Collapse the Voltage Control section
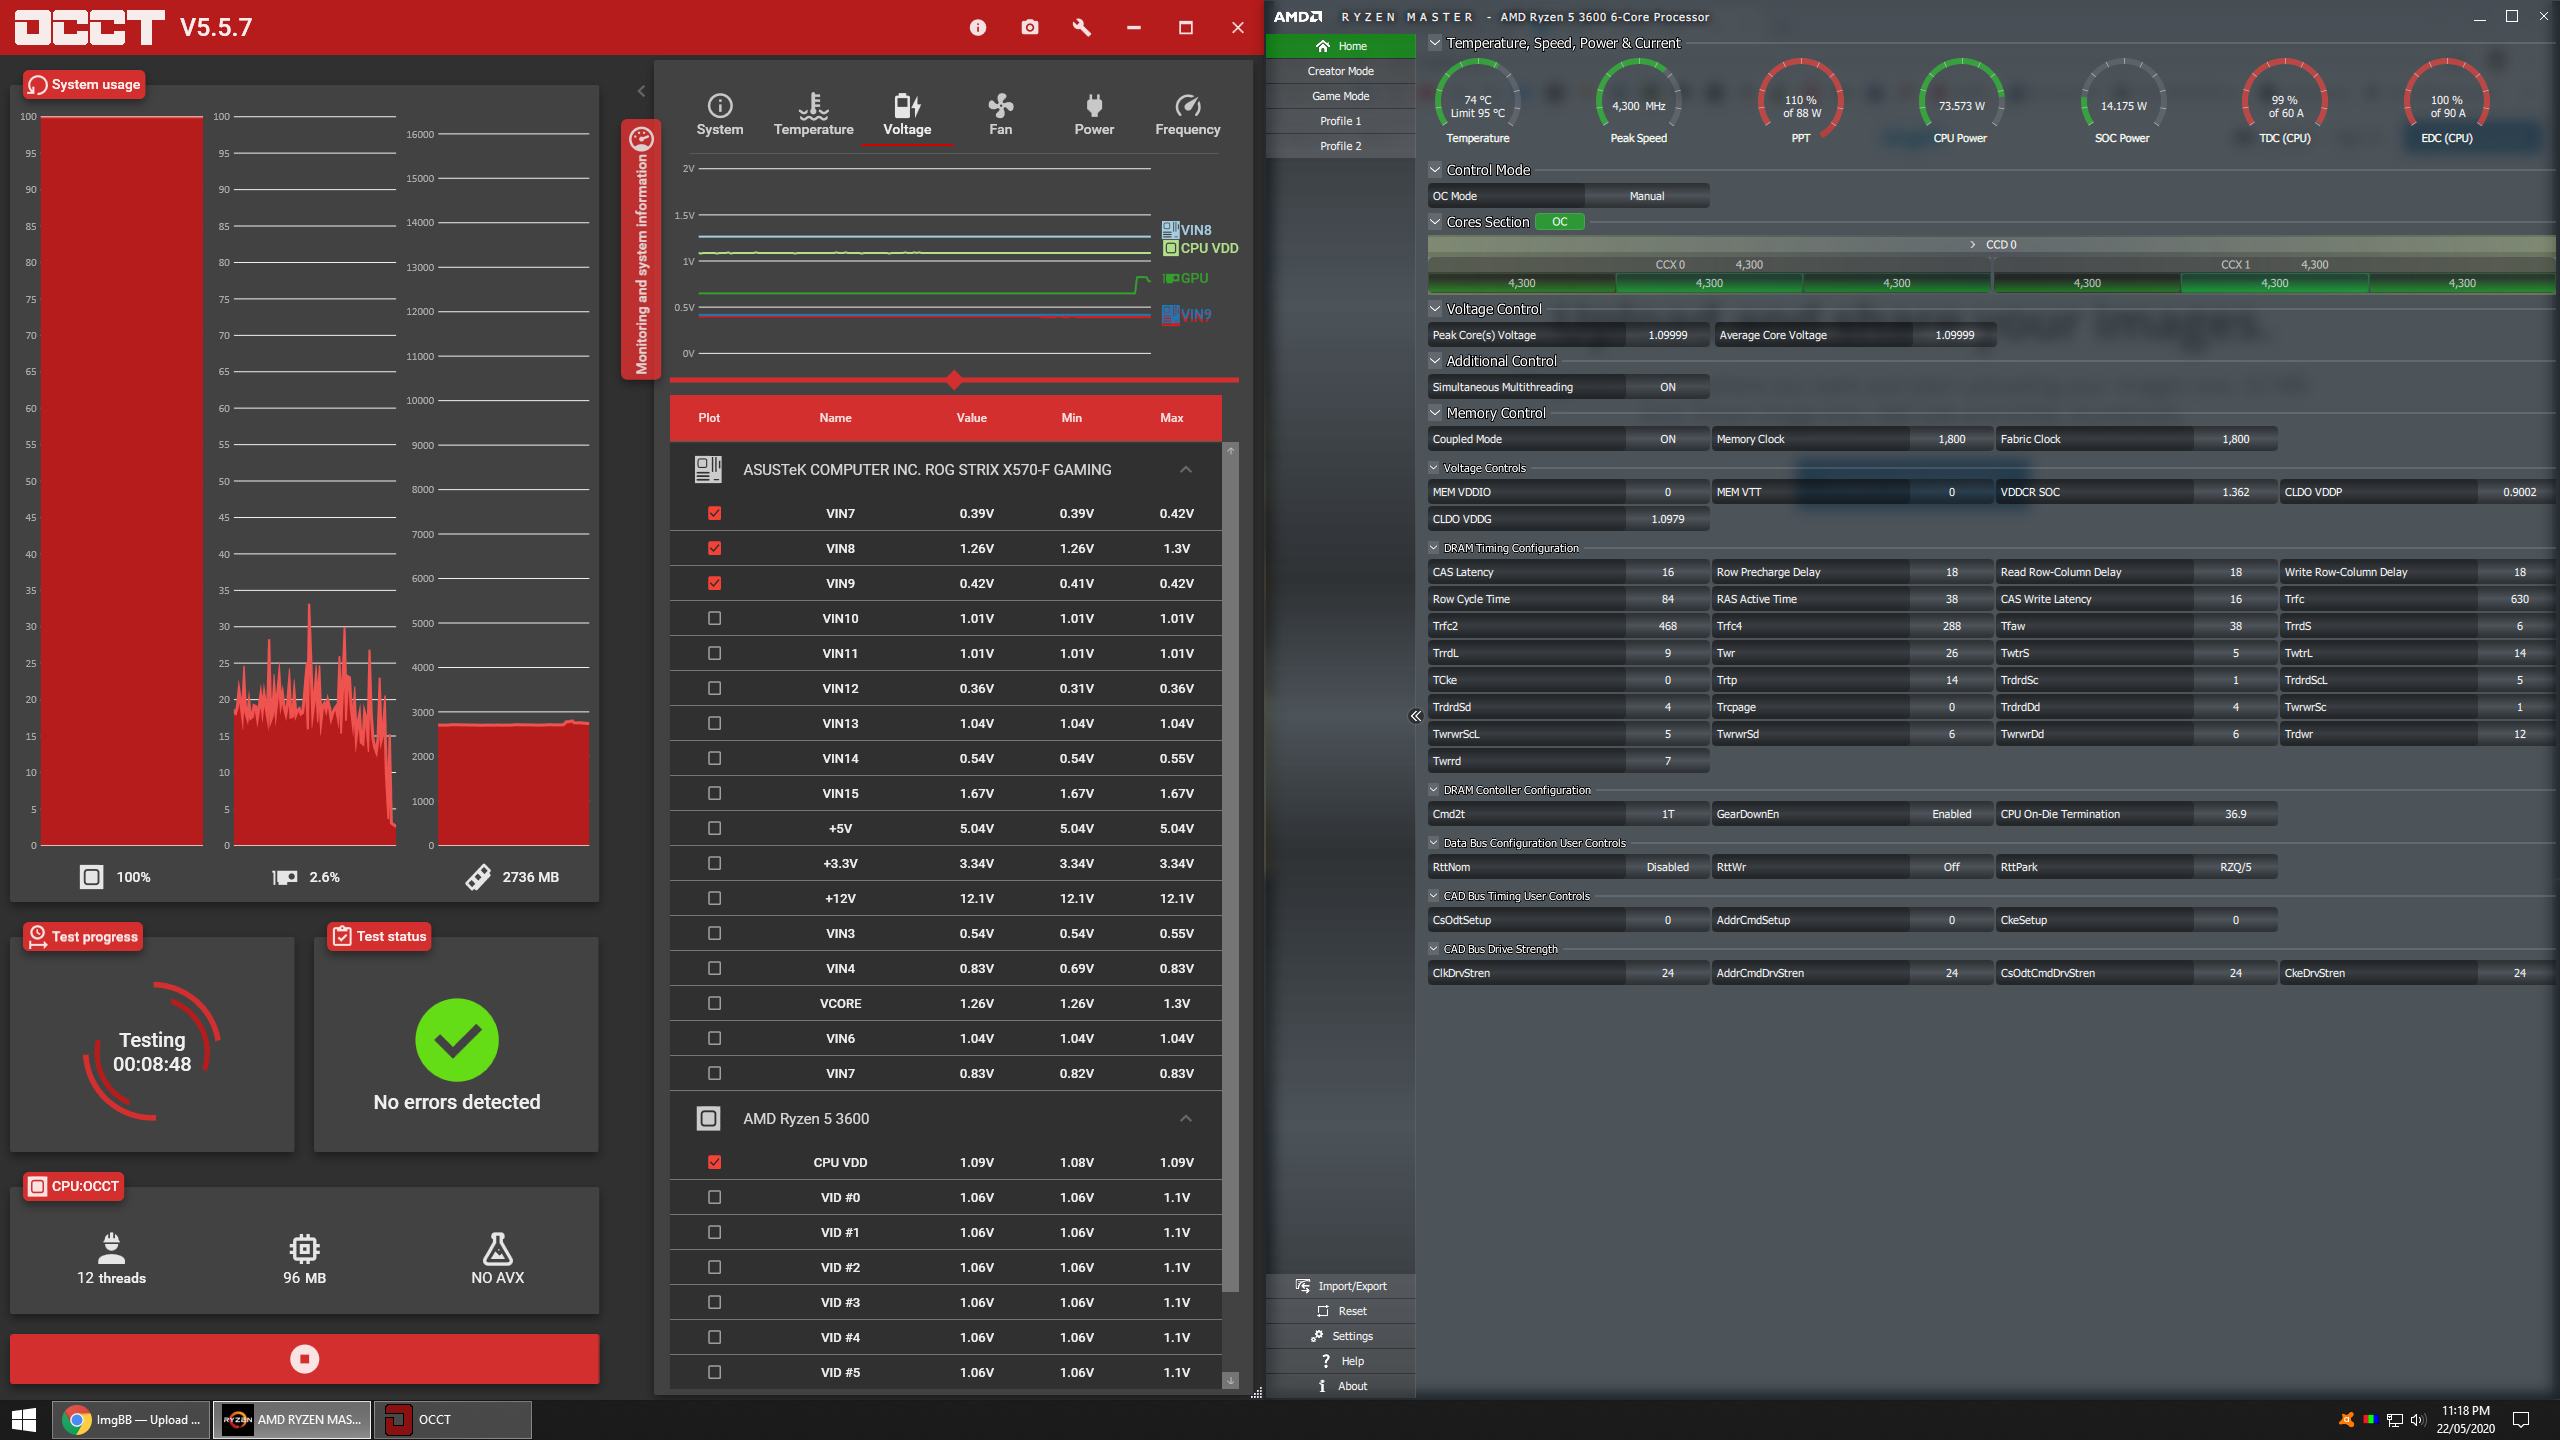This screenshot has height=1440, width=2560. click(x=1435, y=309)
